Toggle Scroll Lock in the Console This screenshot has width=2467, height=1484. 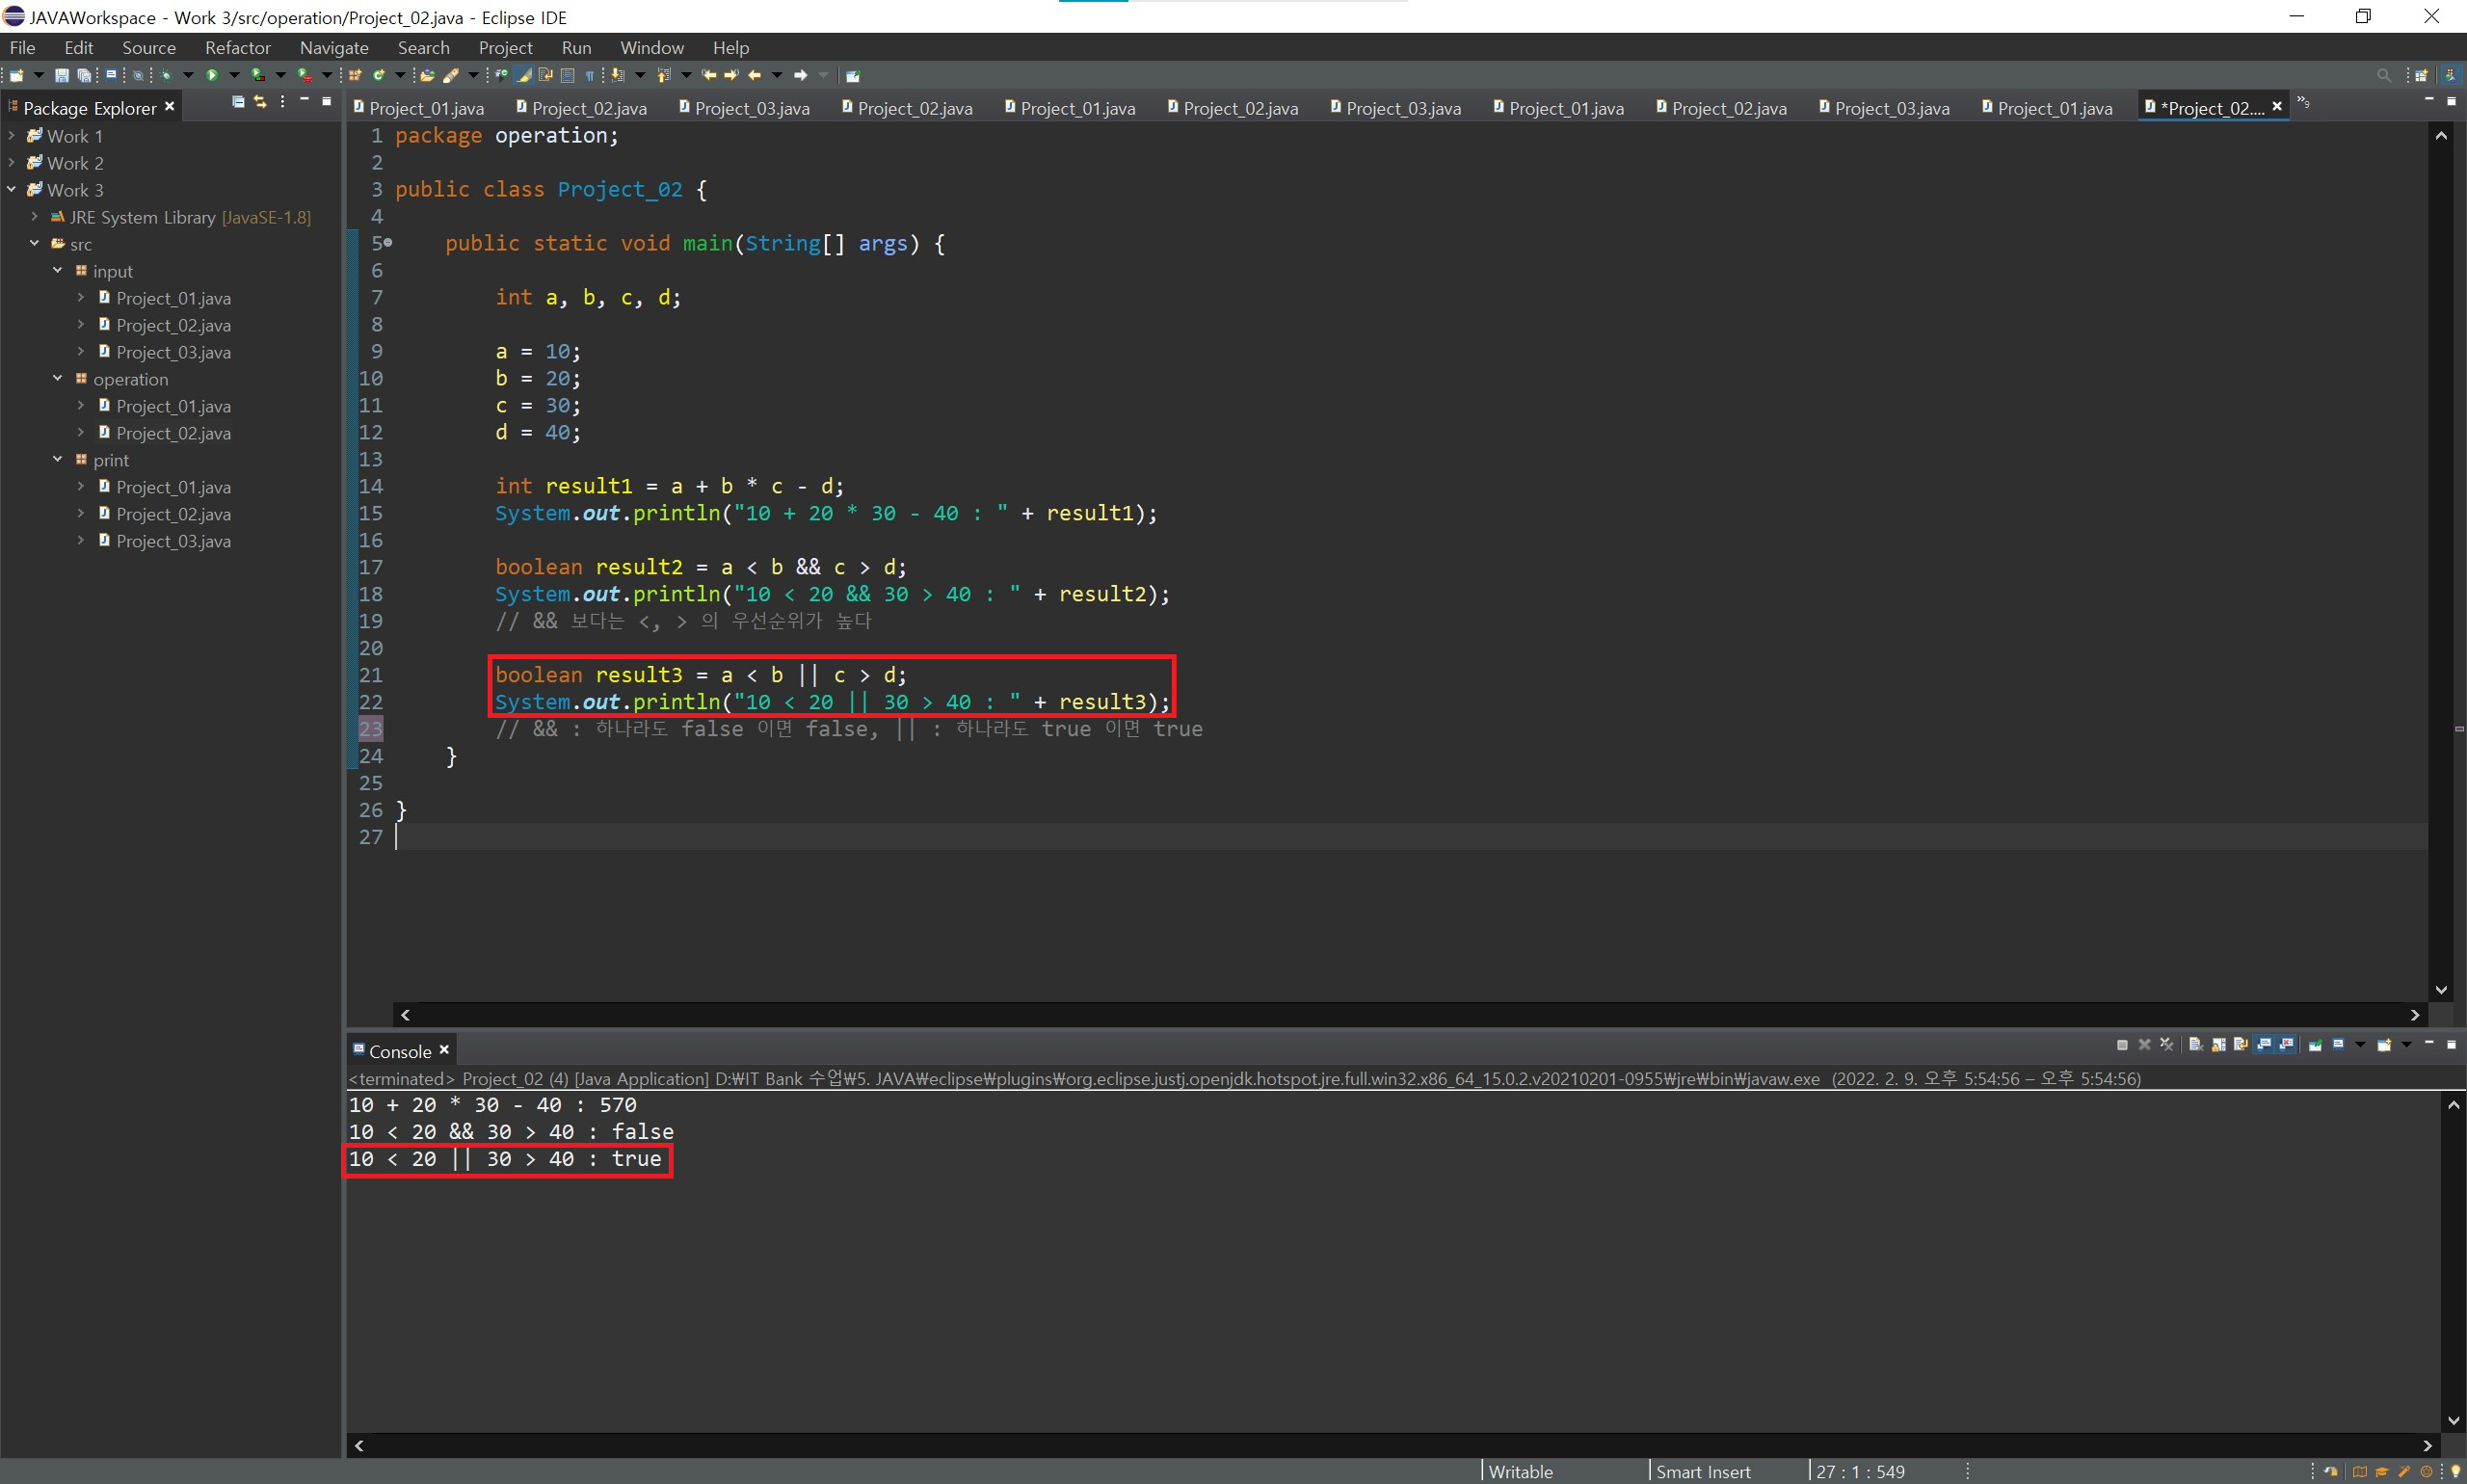(x=2218, y=1045)
